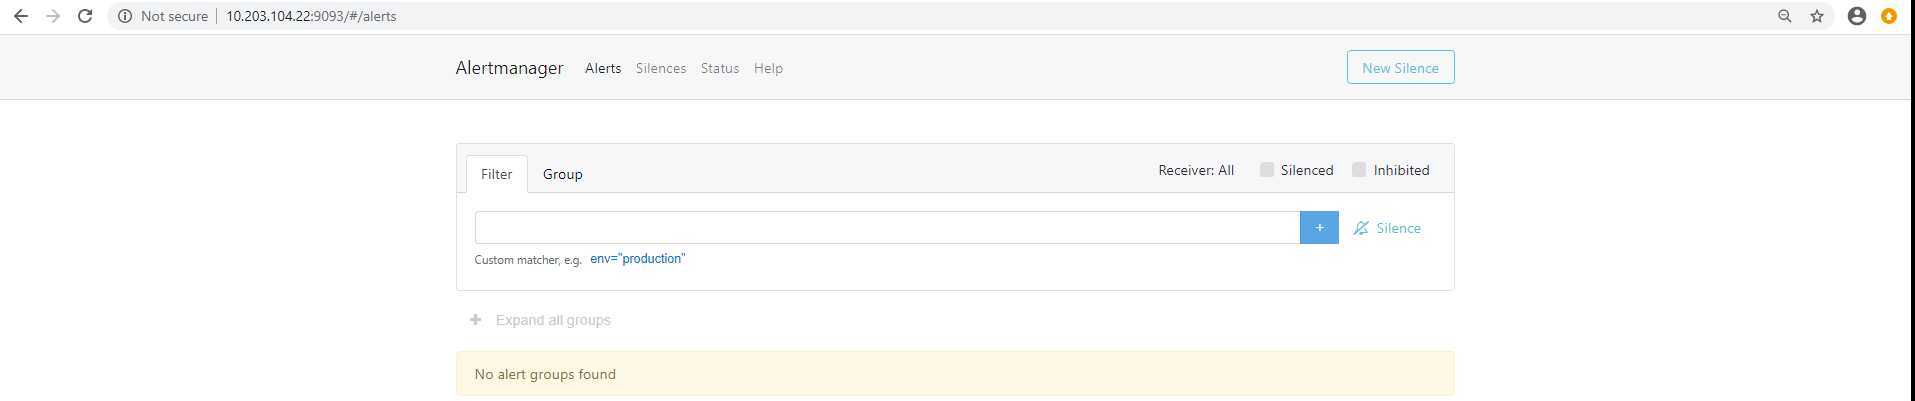Bookmark this page with the star
Image resolution: width=1915 pixels, height=401 pixels.
click(x=1817, y=16)
